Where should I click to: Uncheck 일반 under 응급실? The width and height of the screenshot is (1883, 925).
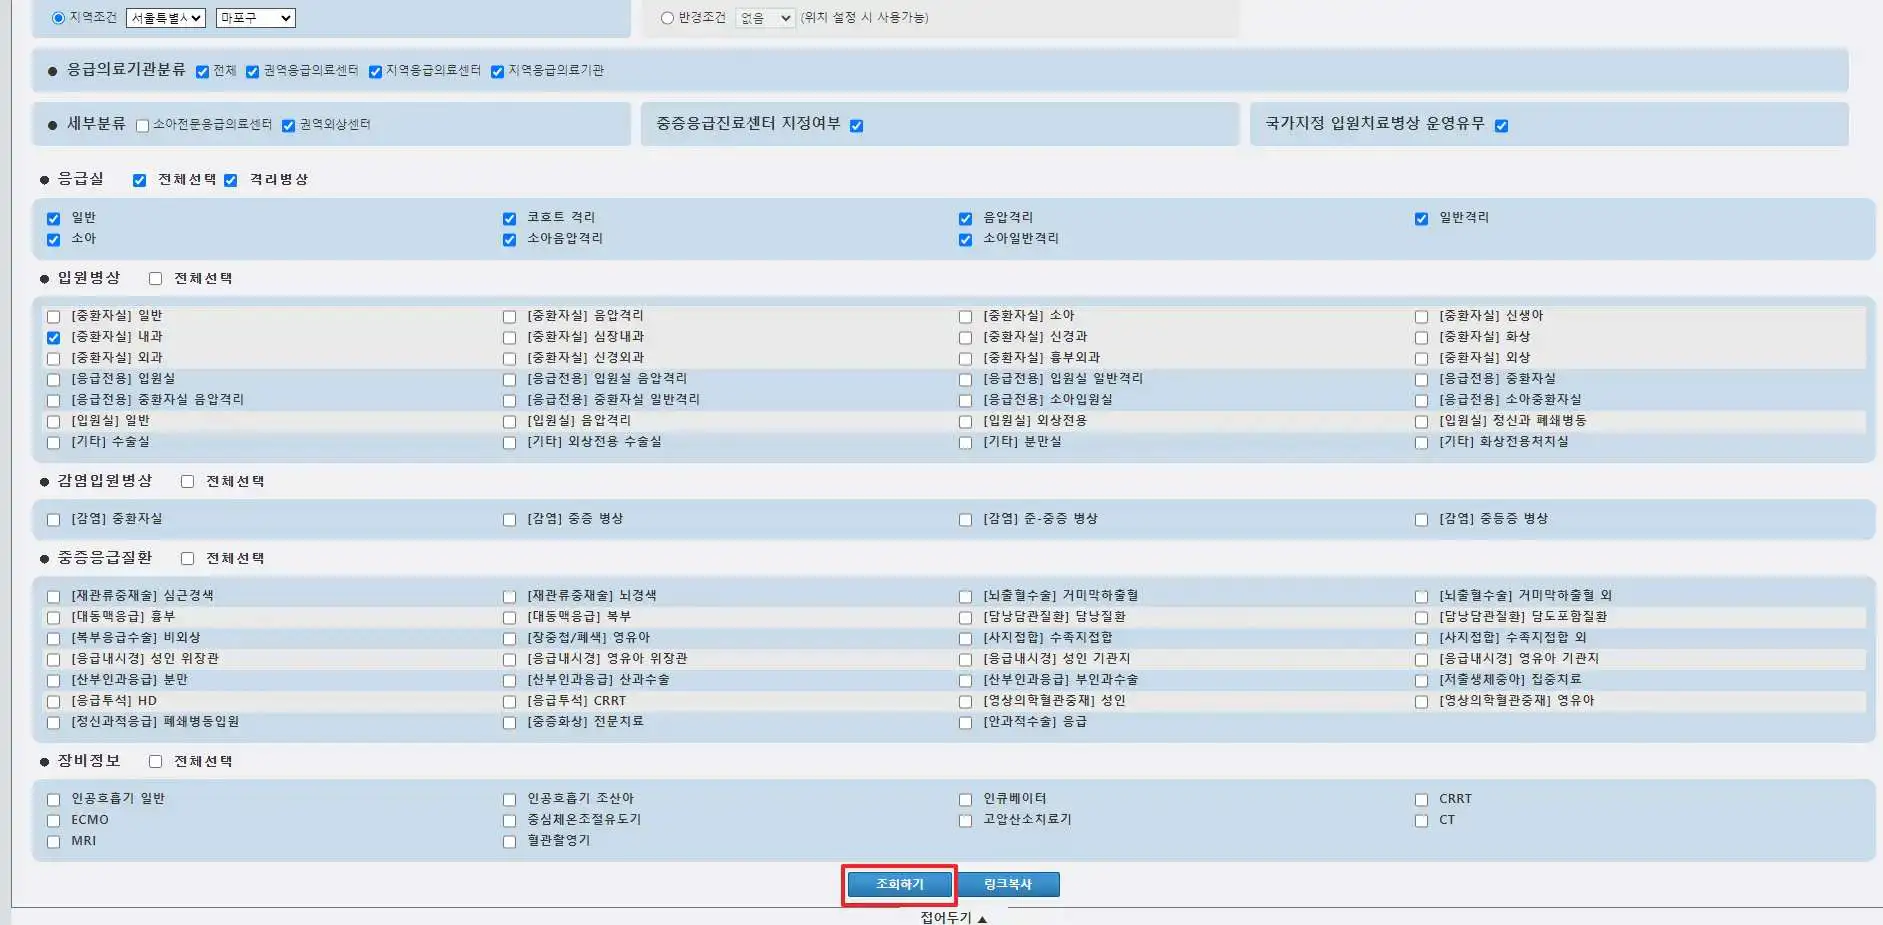[53, 218]
